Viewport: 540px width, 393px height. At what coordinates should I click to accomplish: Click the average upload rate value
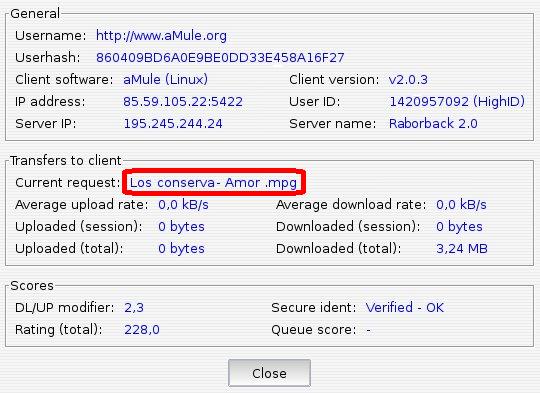(183, 205)
